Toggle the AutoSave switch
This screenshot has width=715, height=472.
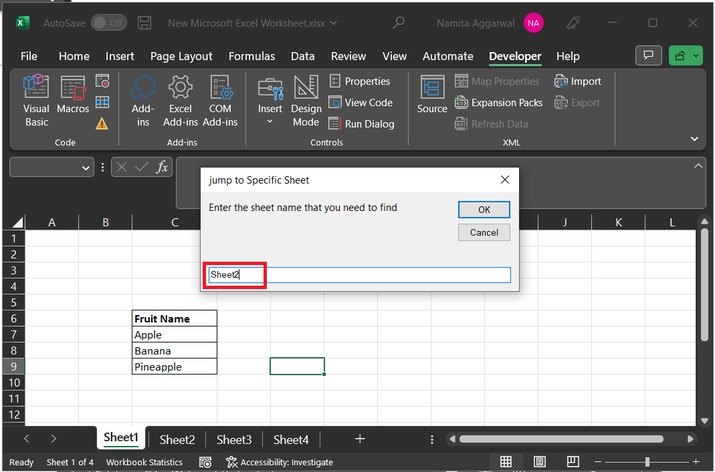[x=108, y=22]
